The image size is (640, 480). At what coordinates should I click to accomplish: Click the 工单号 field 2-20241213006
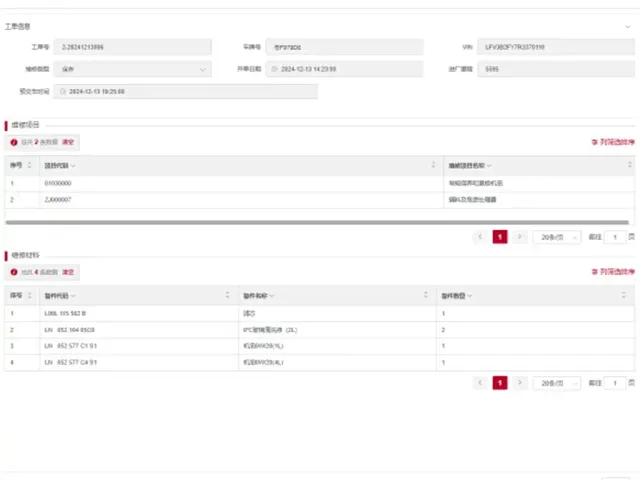point(132,47)
